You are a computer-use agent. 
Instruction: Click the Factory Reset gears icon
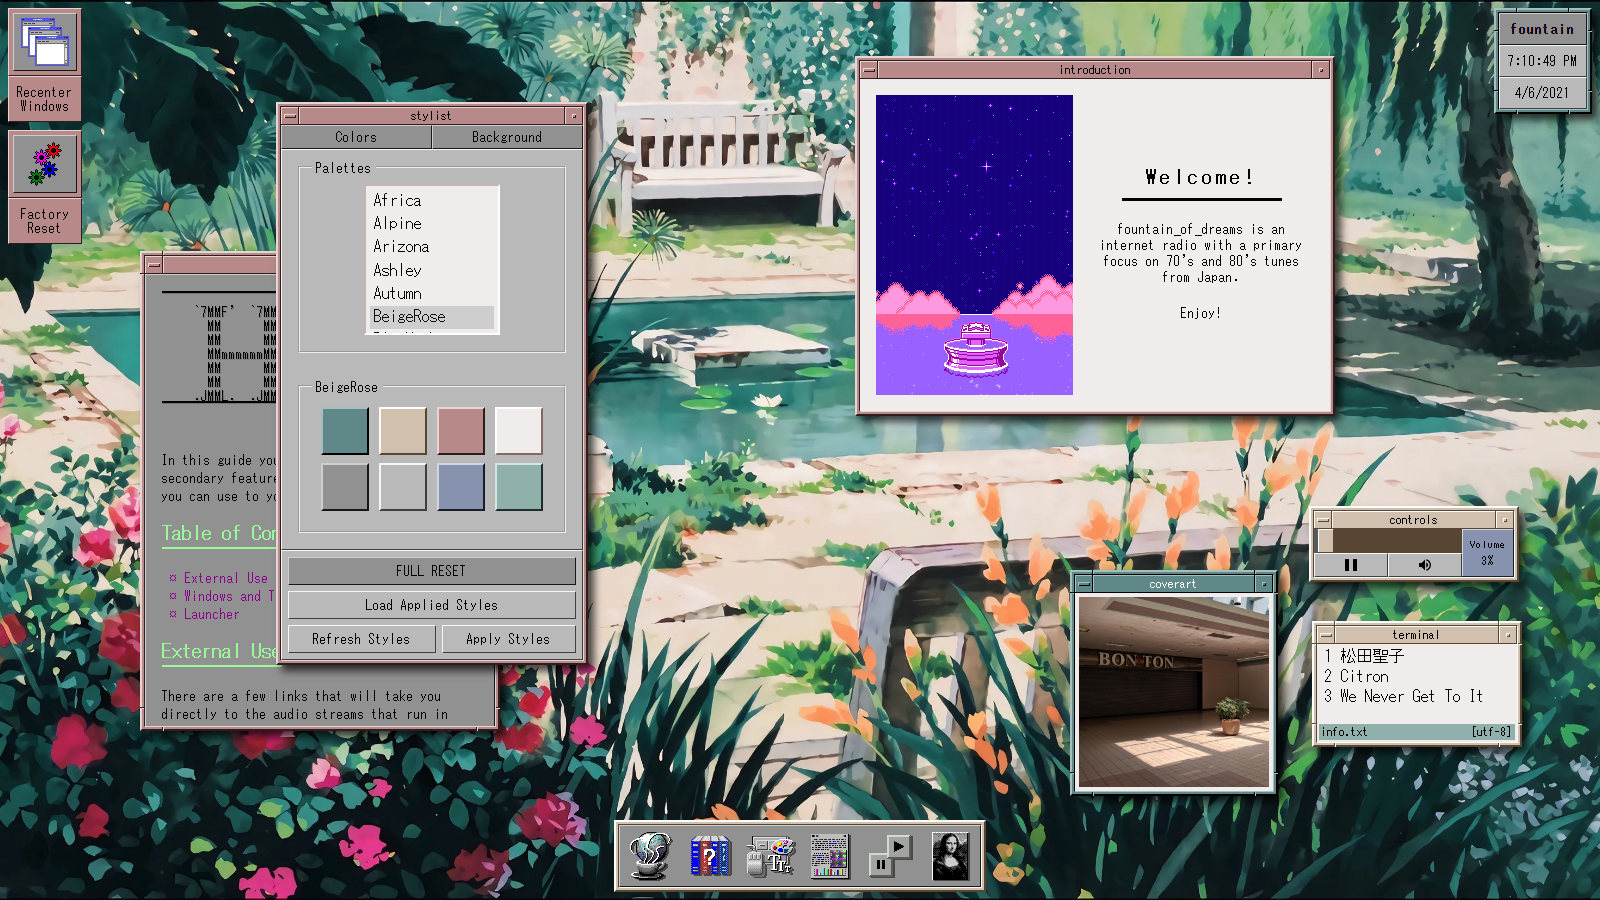coord(44,164)
